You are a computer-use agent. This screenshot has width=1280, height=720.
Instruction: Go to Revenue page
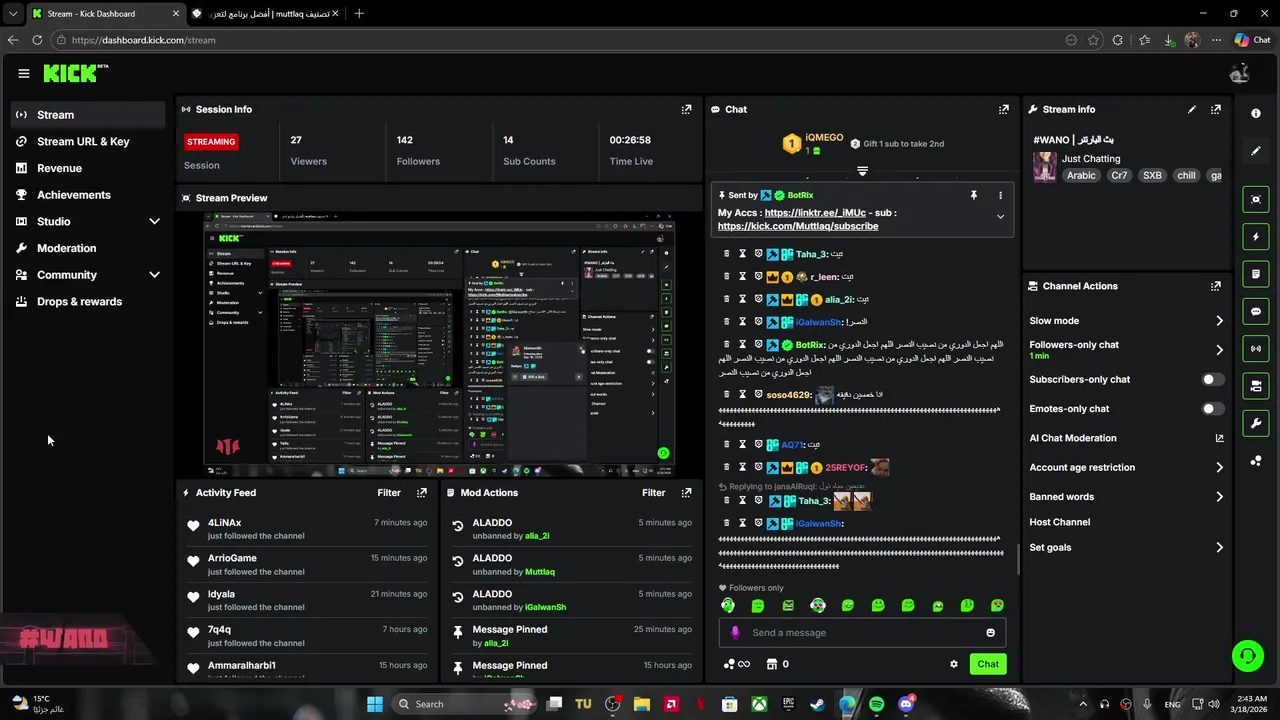click(88, 168)
